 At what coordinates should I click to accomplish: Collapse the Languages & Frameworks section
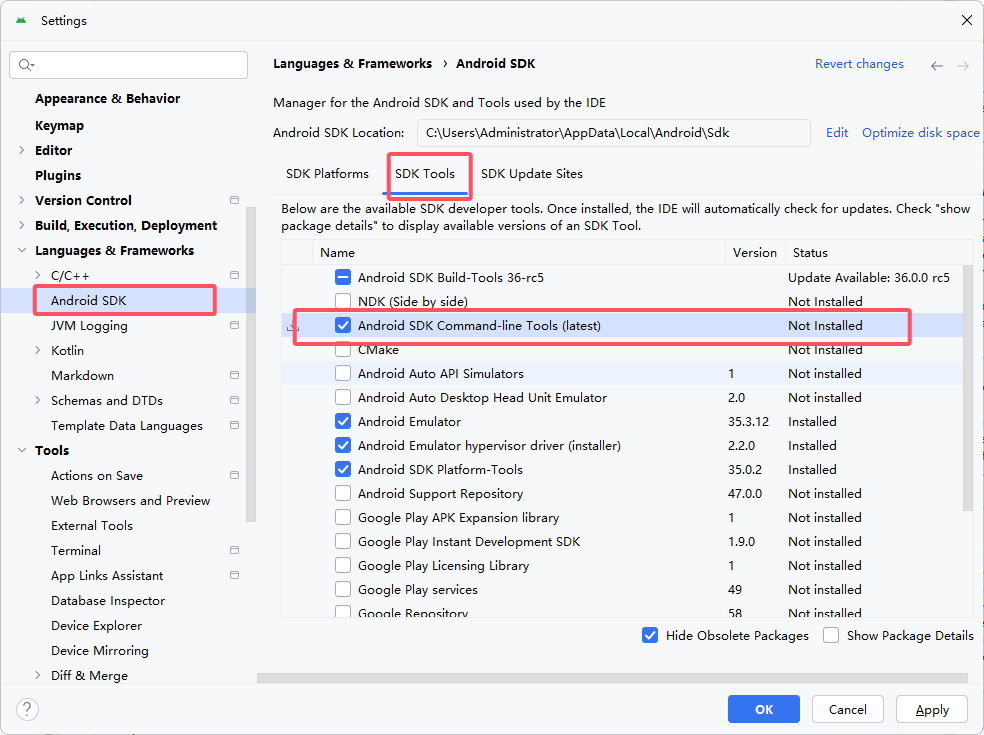pos(22,250)
